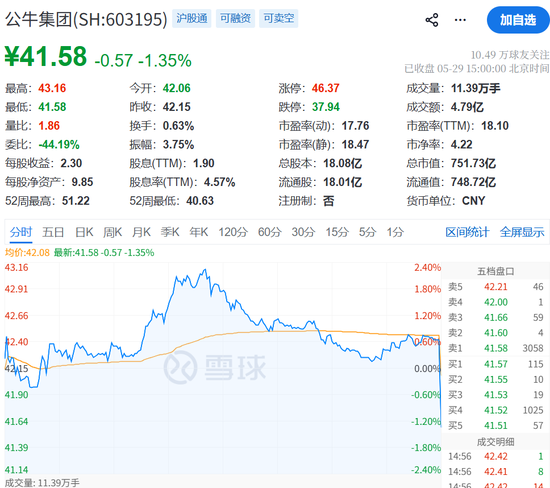
Task: Click the 今开 value 42.06
Action: click(x=176, y=88)
